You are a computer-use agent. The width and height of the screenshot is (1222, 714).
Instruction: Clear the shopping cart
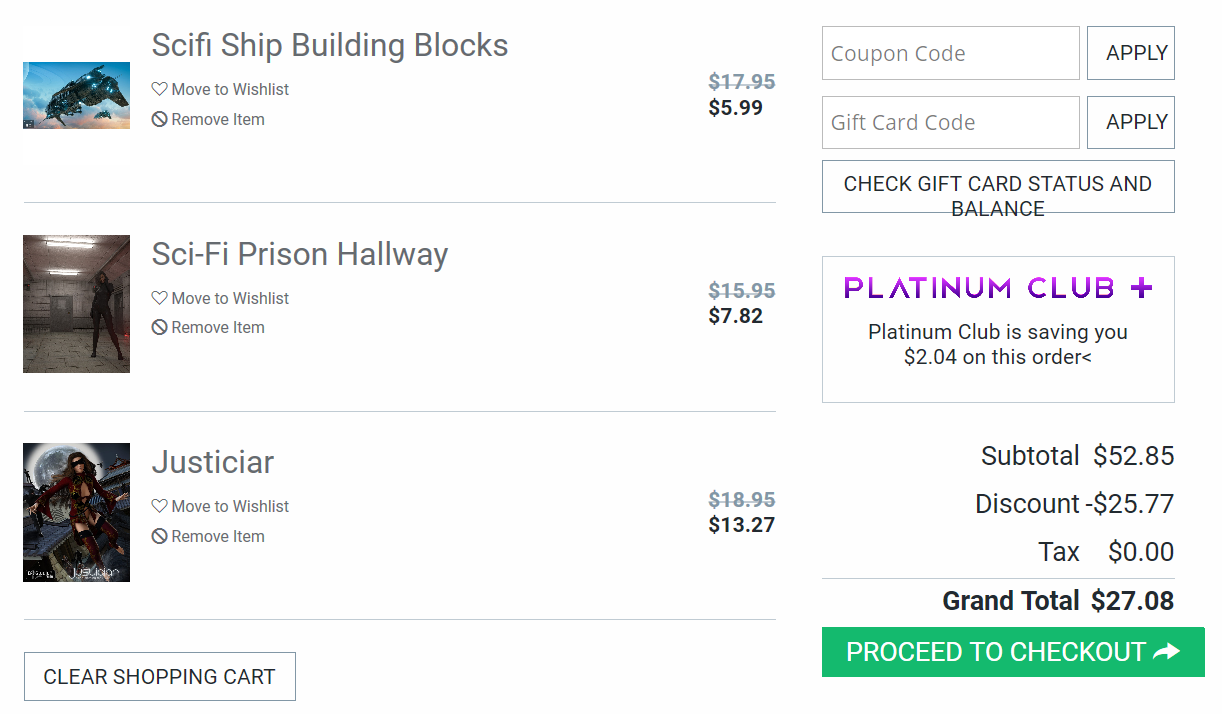159,677
